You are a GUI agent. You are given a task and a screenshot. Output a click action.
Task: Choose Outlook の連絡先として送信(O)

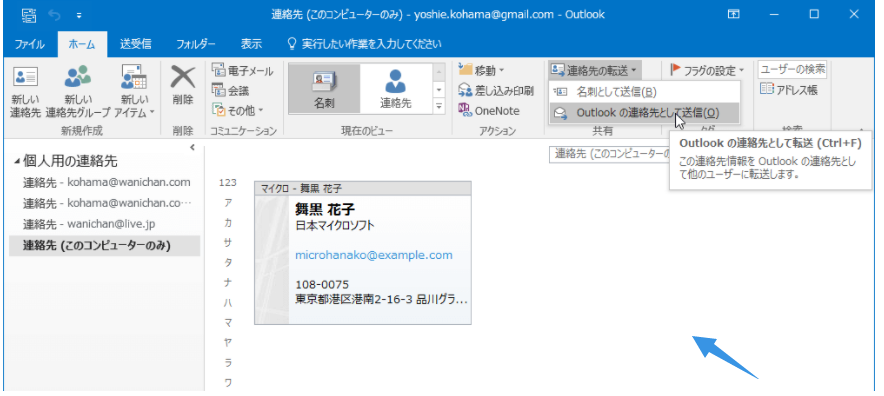[x=643, y=113]
